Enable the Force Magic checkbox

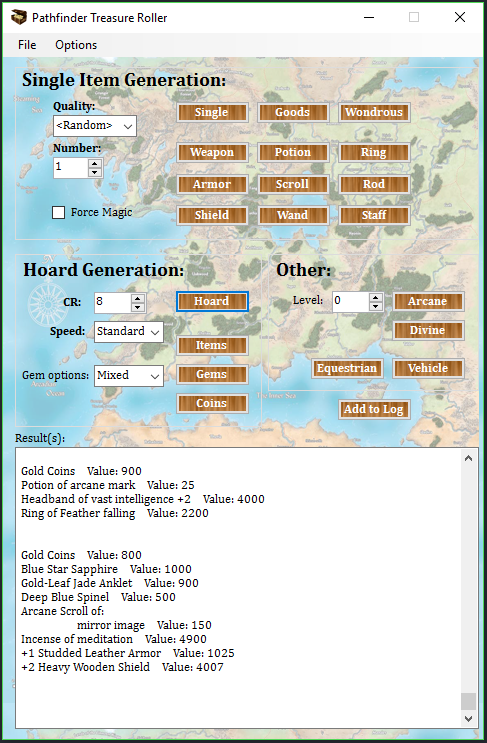coord(58,212)
